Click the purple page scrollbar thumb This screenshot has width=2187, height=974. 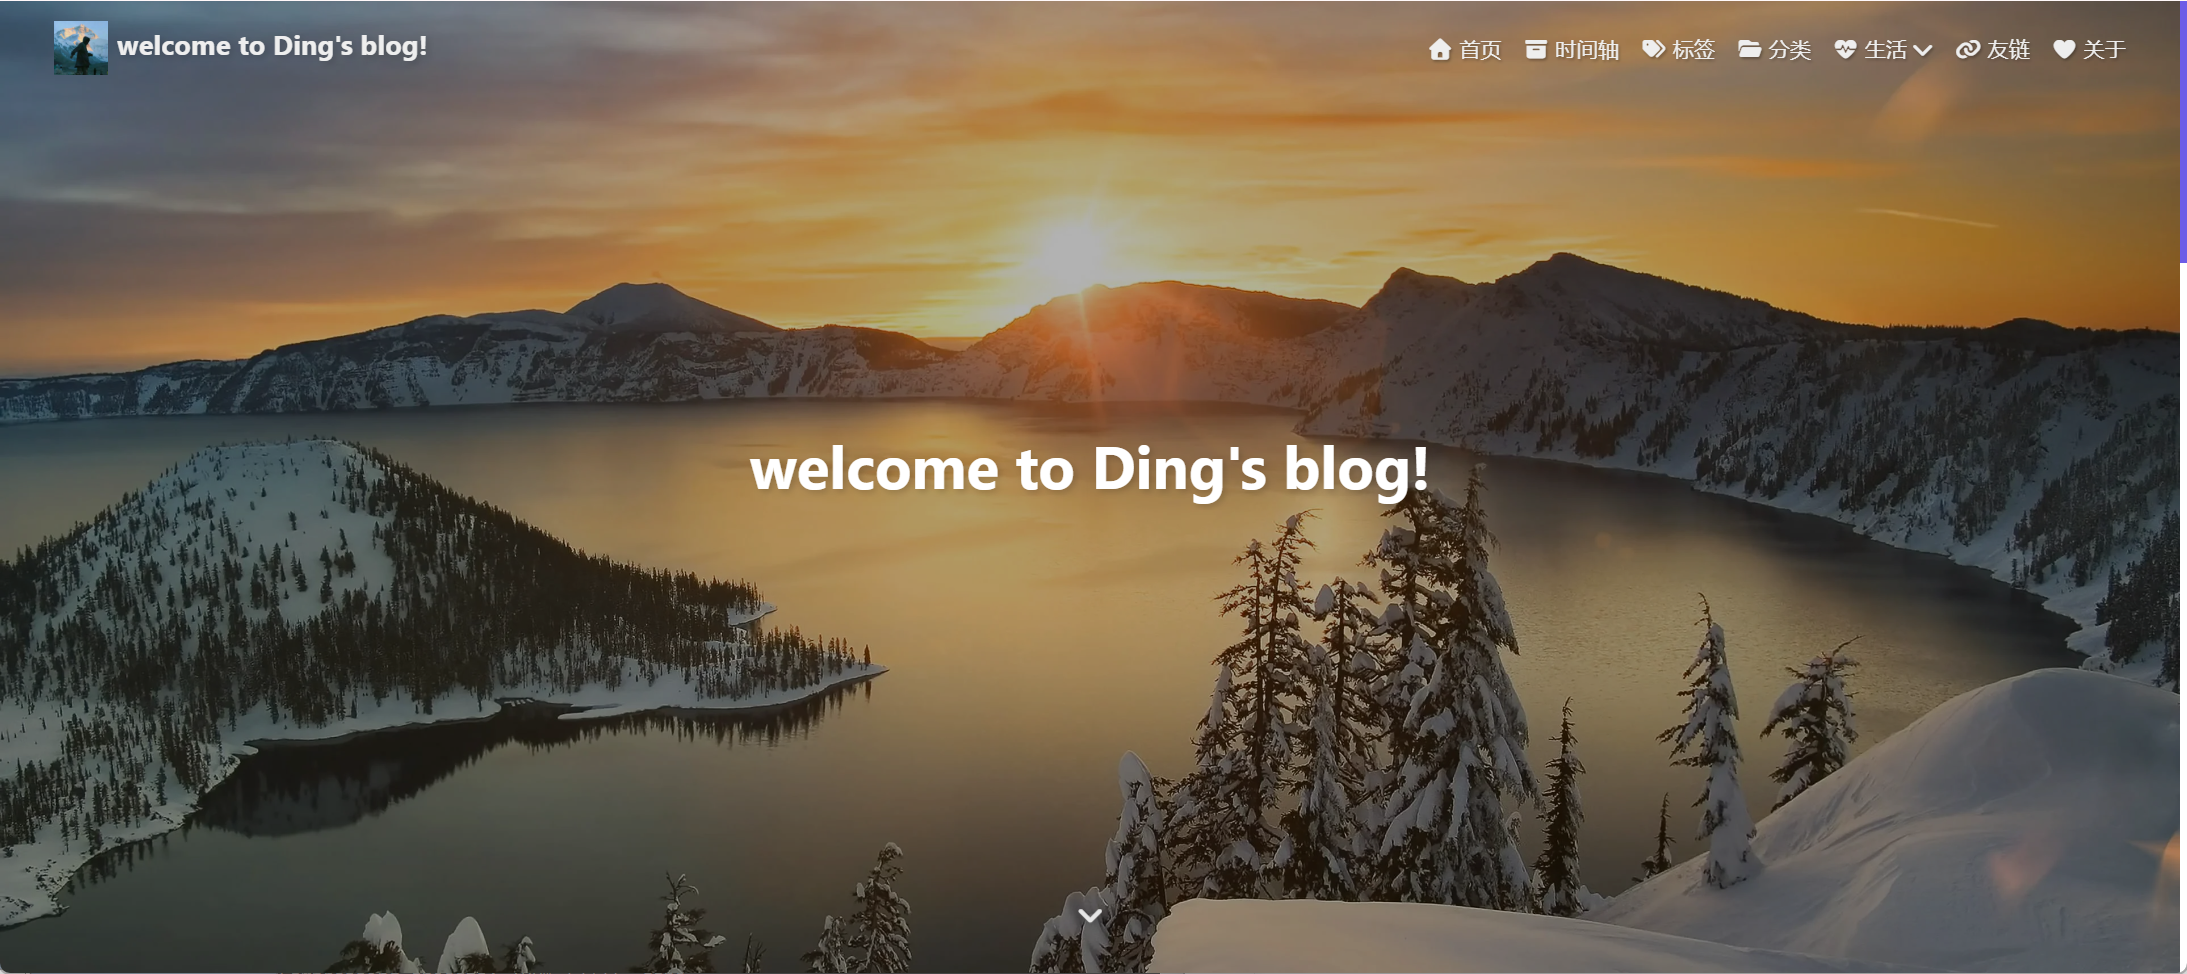2182,132
